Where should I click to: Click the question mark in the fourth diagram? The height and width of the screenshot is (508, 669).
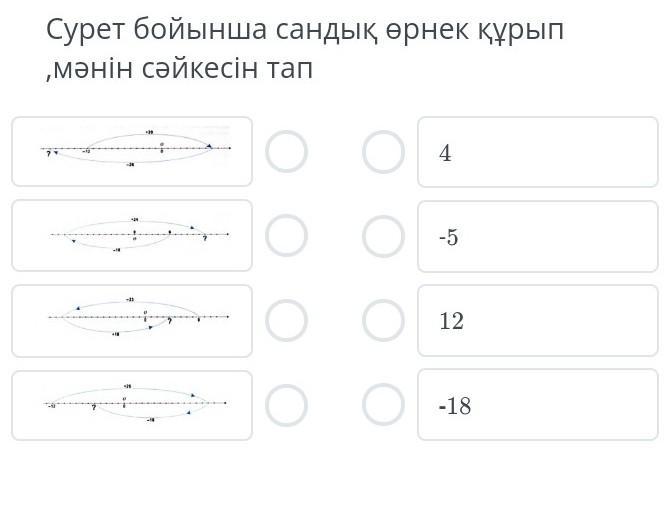(94, 408)
